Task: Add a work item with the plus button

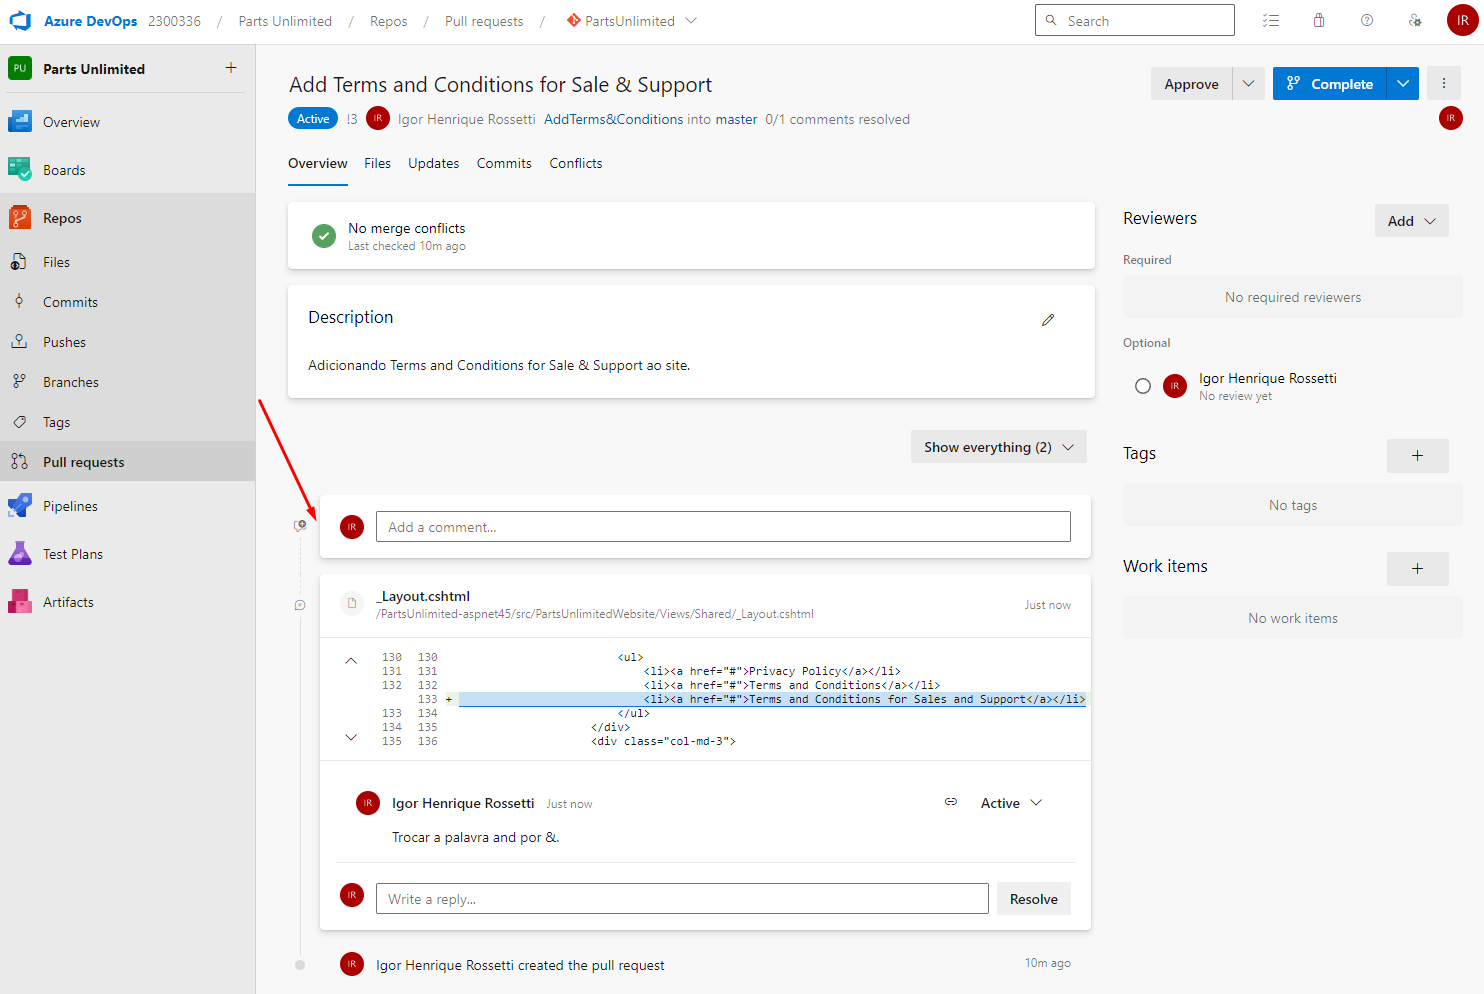Action: click(x=1417, y=569)
